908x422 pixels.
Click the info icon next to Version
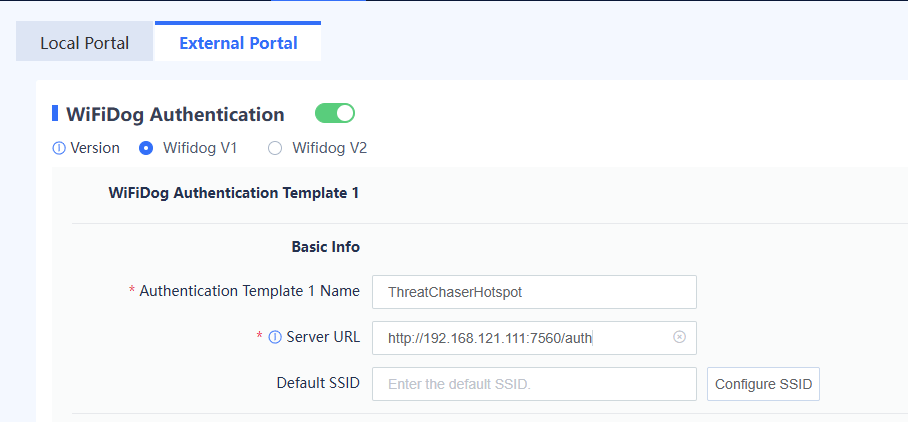(59, 148)
